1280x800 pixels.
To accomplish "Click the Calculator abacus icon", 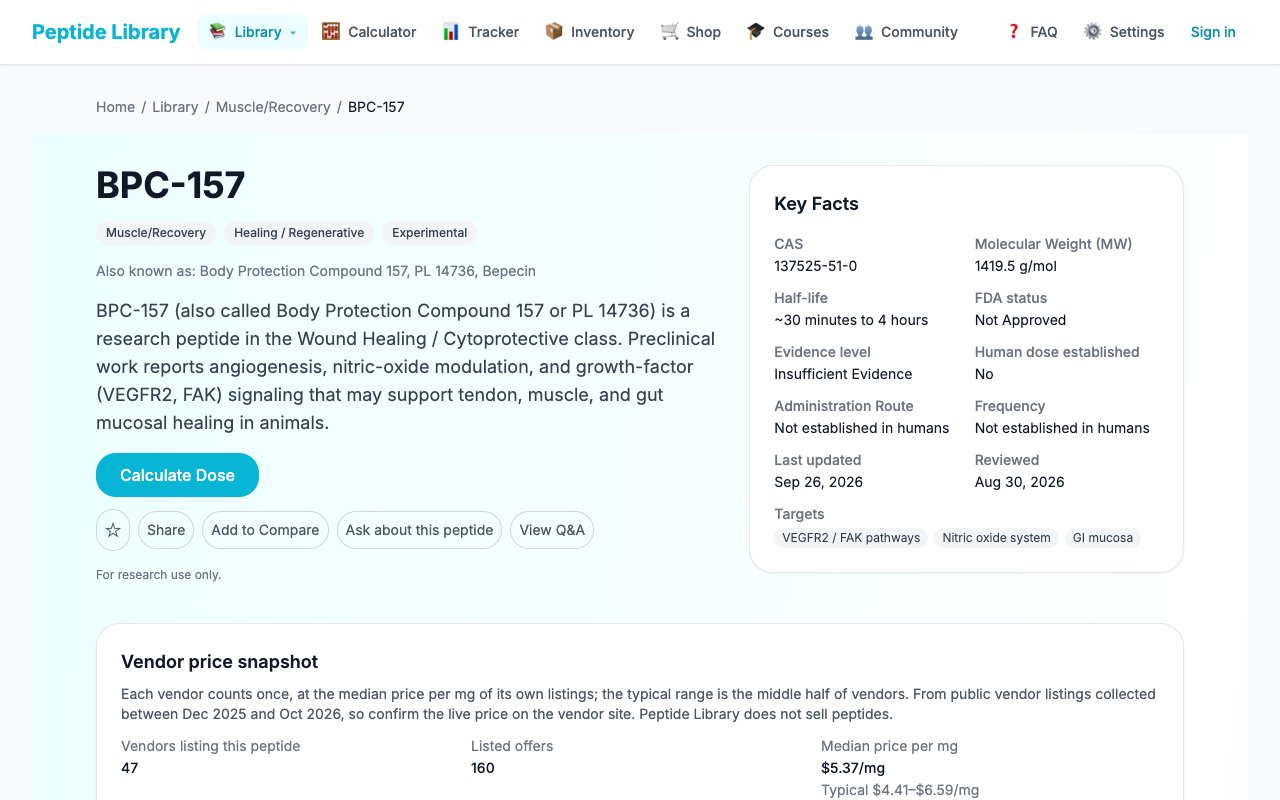I will 331,32.
